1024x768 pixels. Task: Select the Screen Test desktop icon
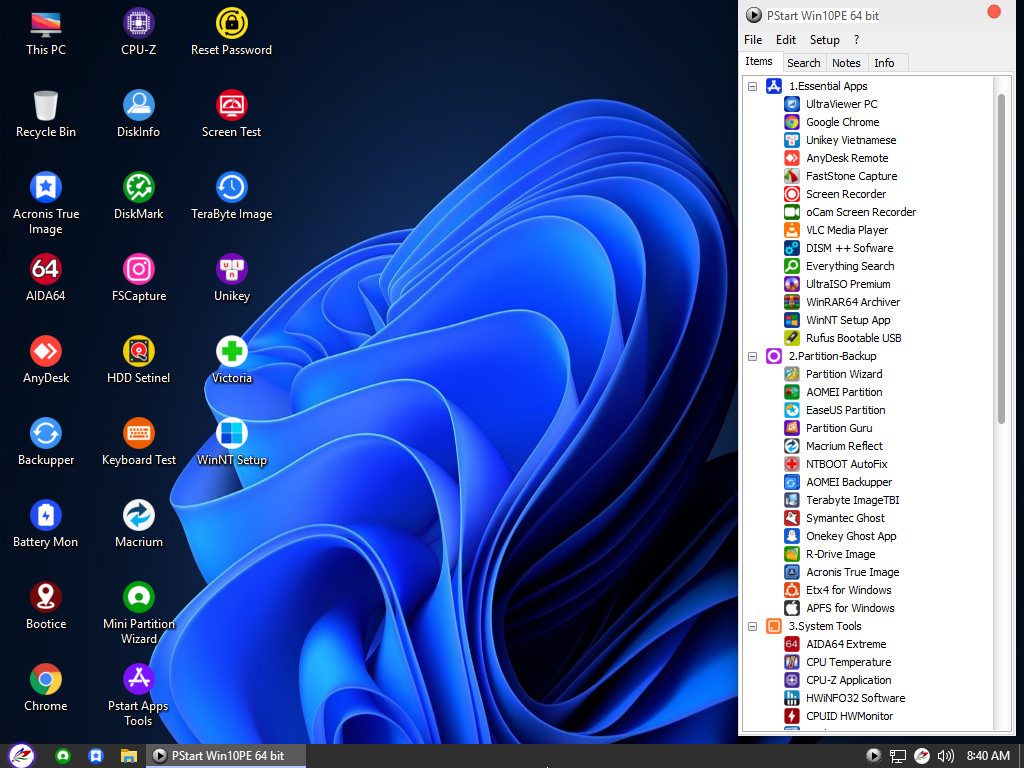231,114
